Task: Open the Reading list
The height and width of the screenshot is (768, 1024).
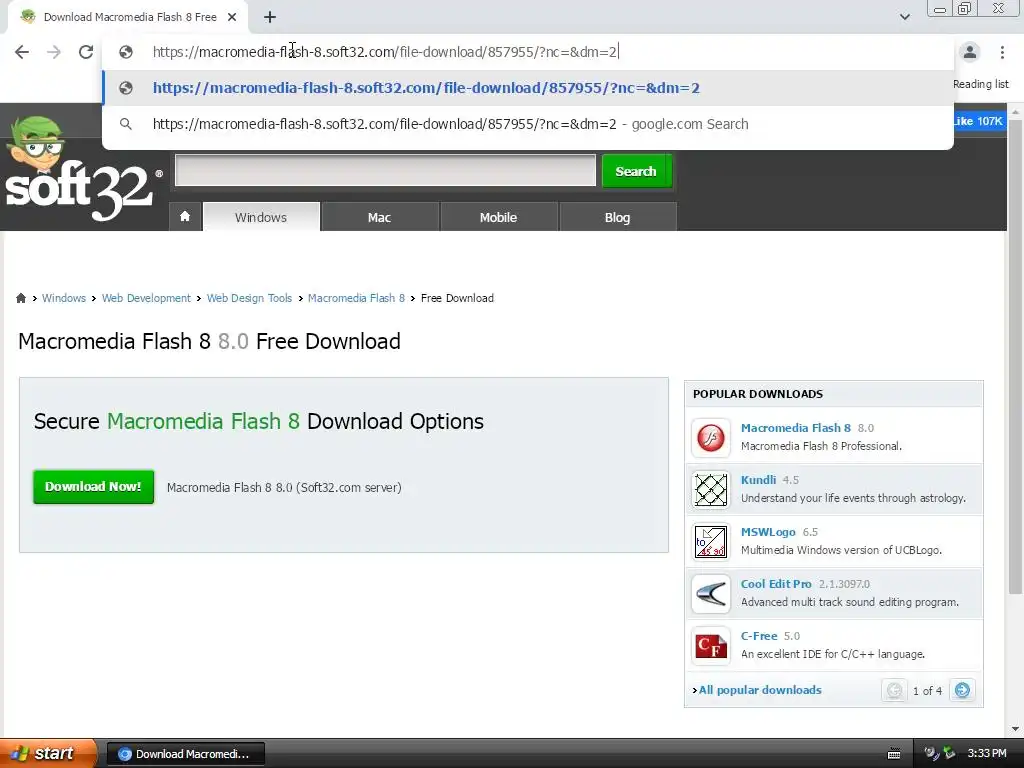Action: click(980, 84)
